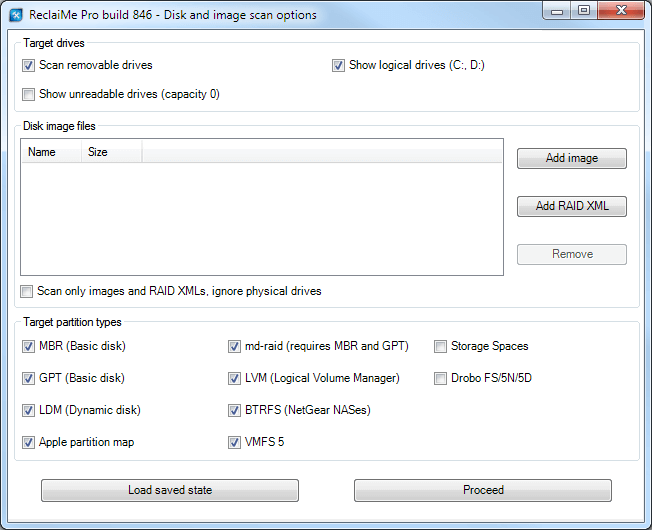Enable Storage Spaces partition type
The height and width of the screenshot is (530, 652).
pyautogui.click(x=441, y=347)
